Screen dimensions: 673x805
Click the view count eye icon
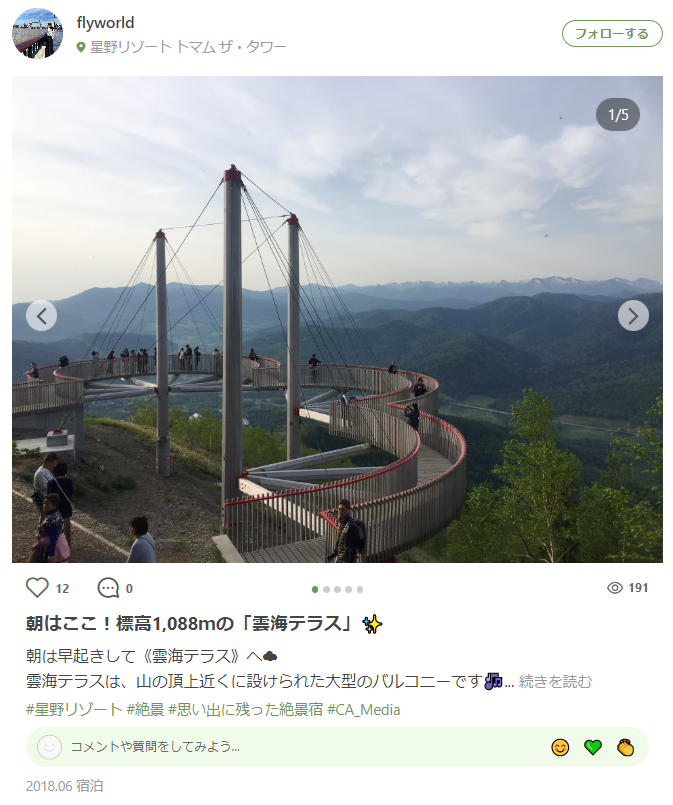pyautogui.click(x=614, y=588)
